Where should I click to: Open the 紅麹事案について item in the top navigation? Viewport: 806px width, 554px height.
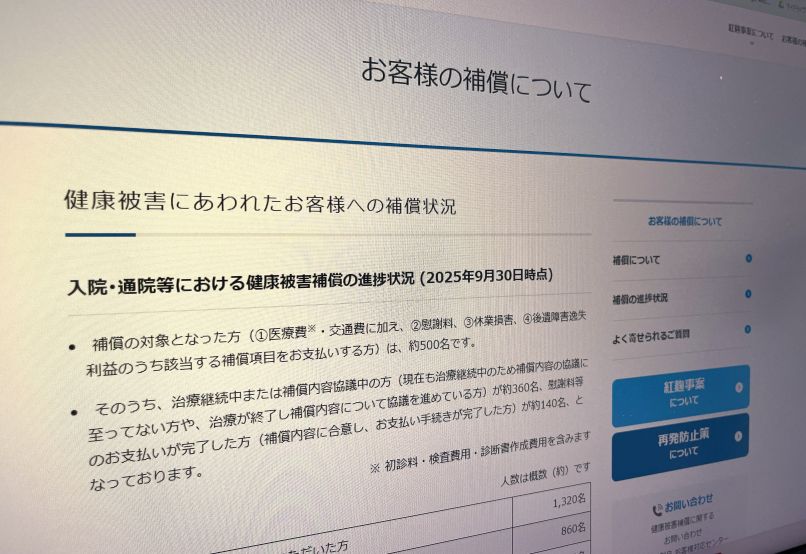(x=750, y=34)
